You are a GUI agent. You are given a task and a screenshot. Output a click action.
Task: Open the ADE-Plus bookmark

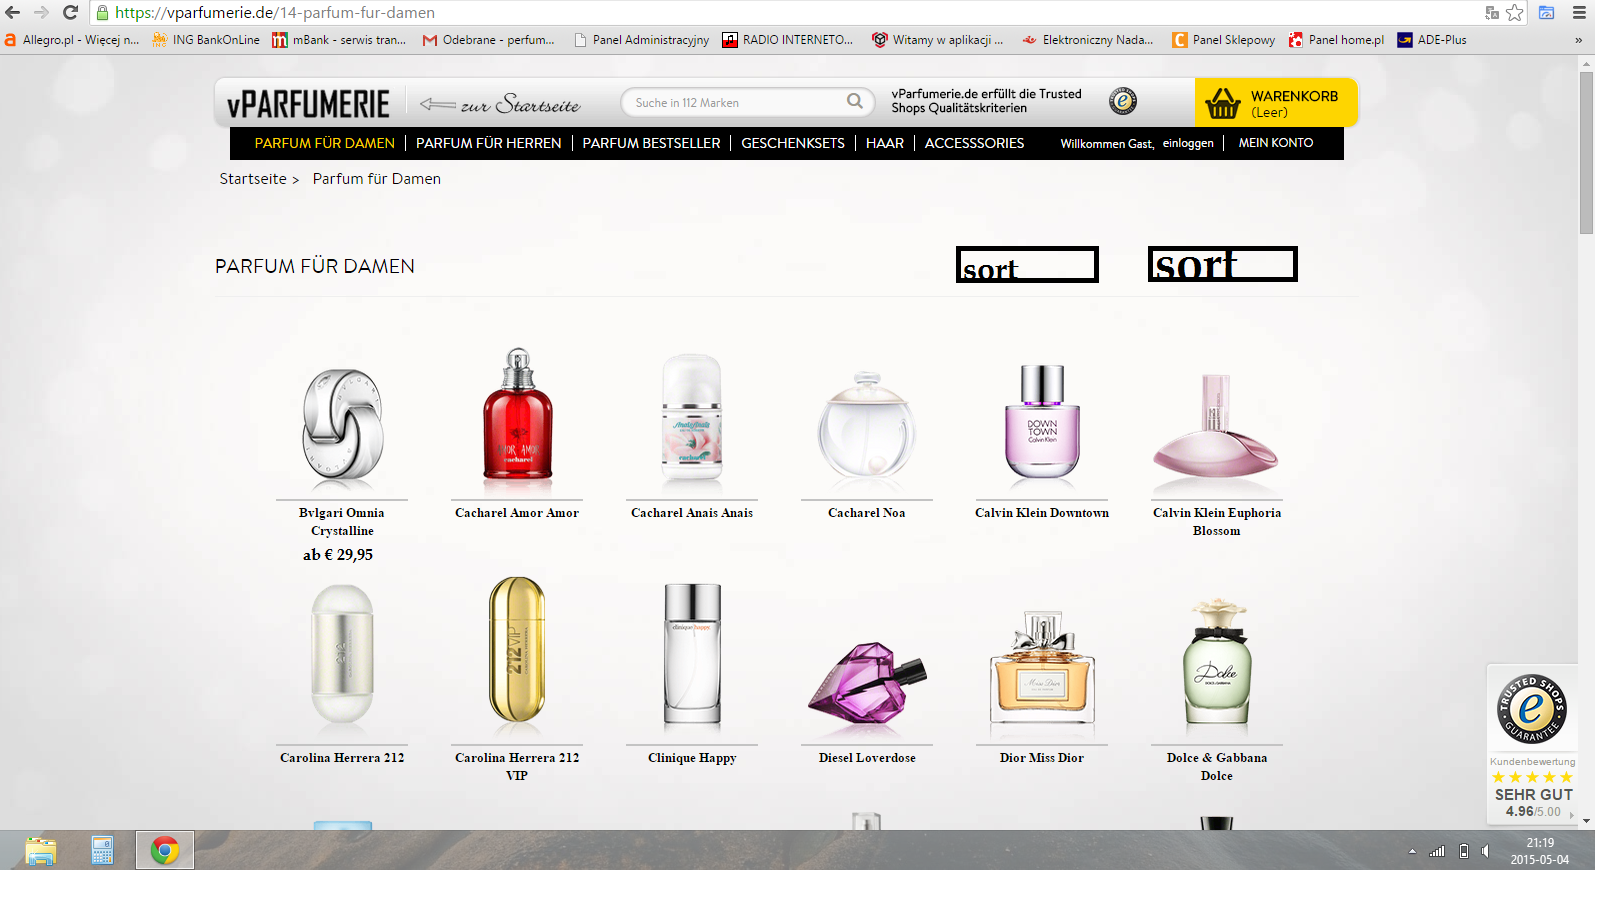[1432, 40]
